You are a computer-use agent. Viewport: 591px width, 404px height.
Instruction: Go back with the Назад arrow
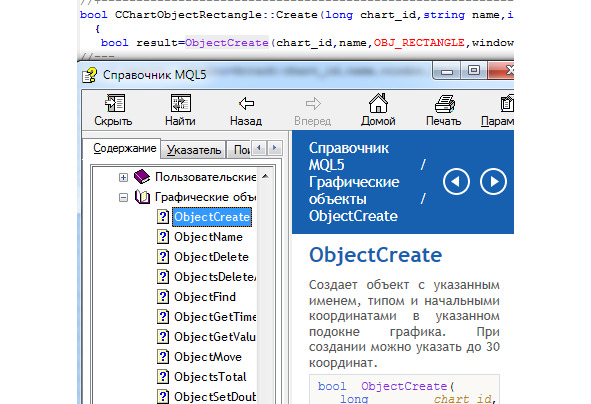coord(247,103)
